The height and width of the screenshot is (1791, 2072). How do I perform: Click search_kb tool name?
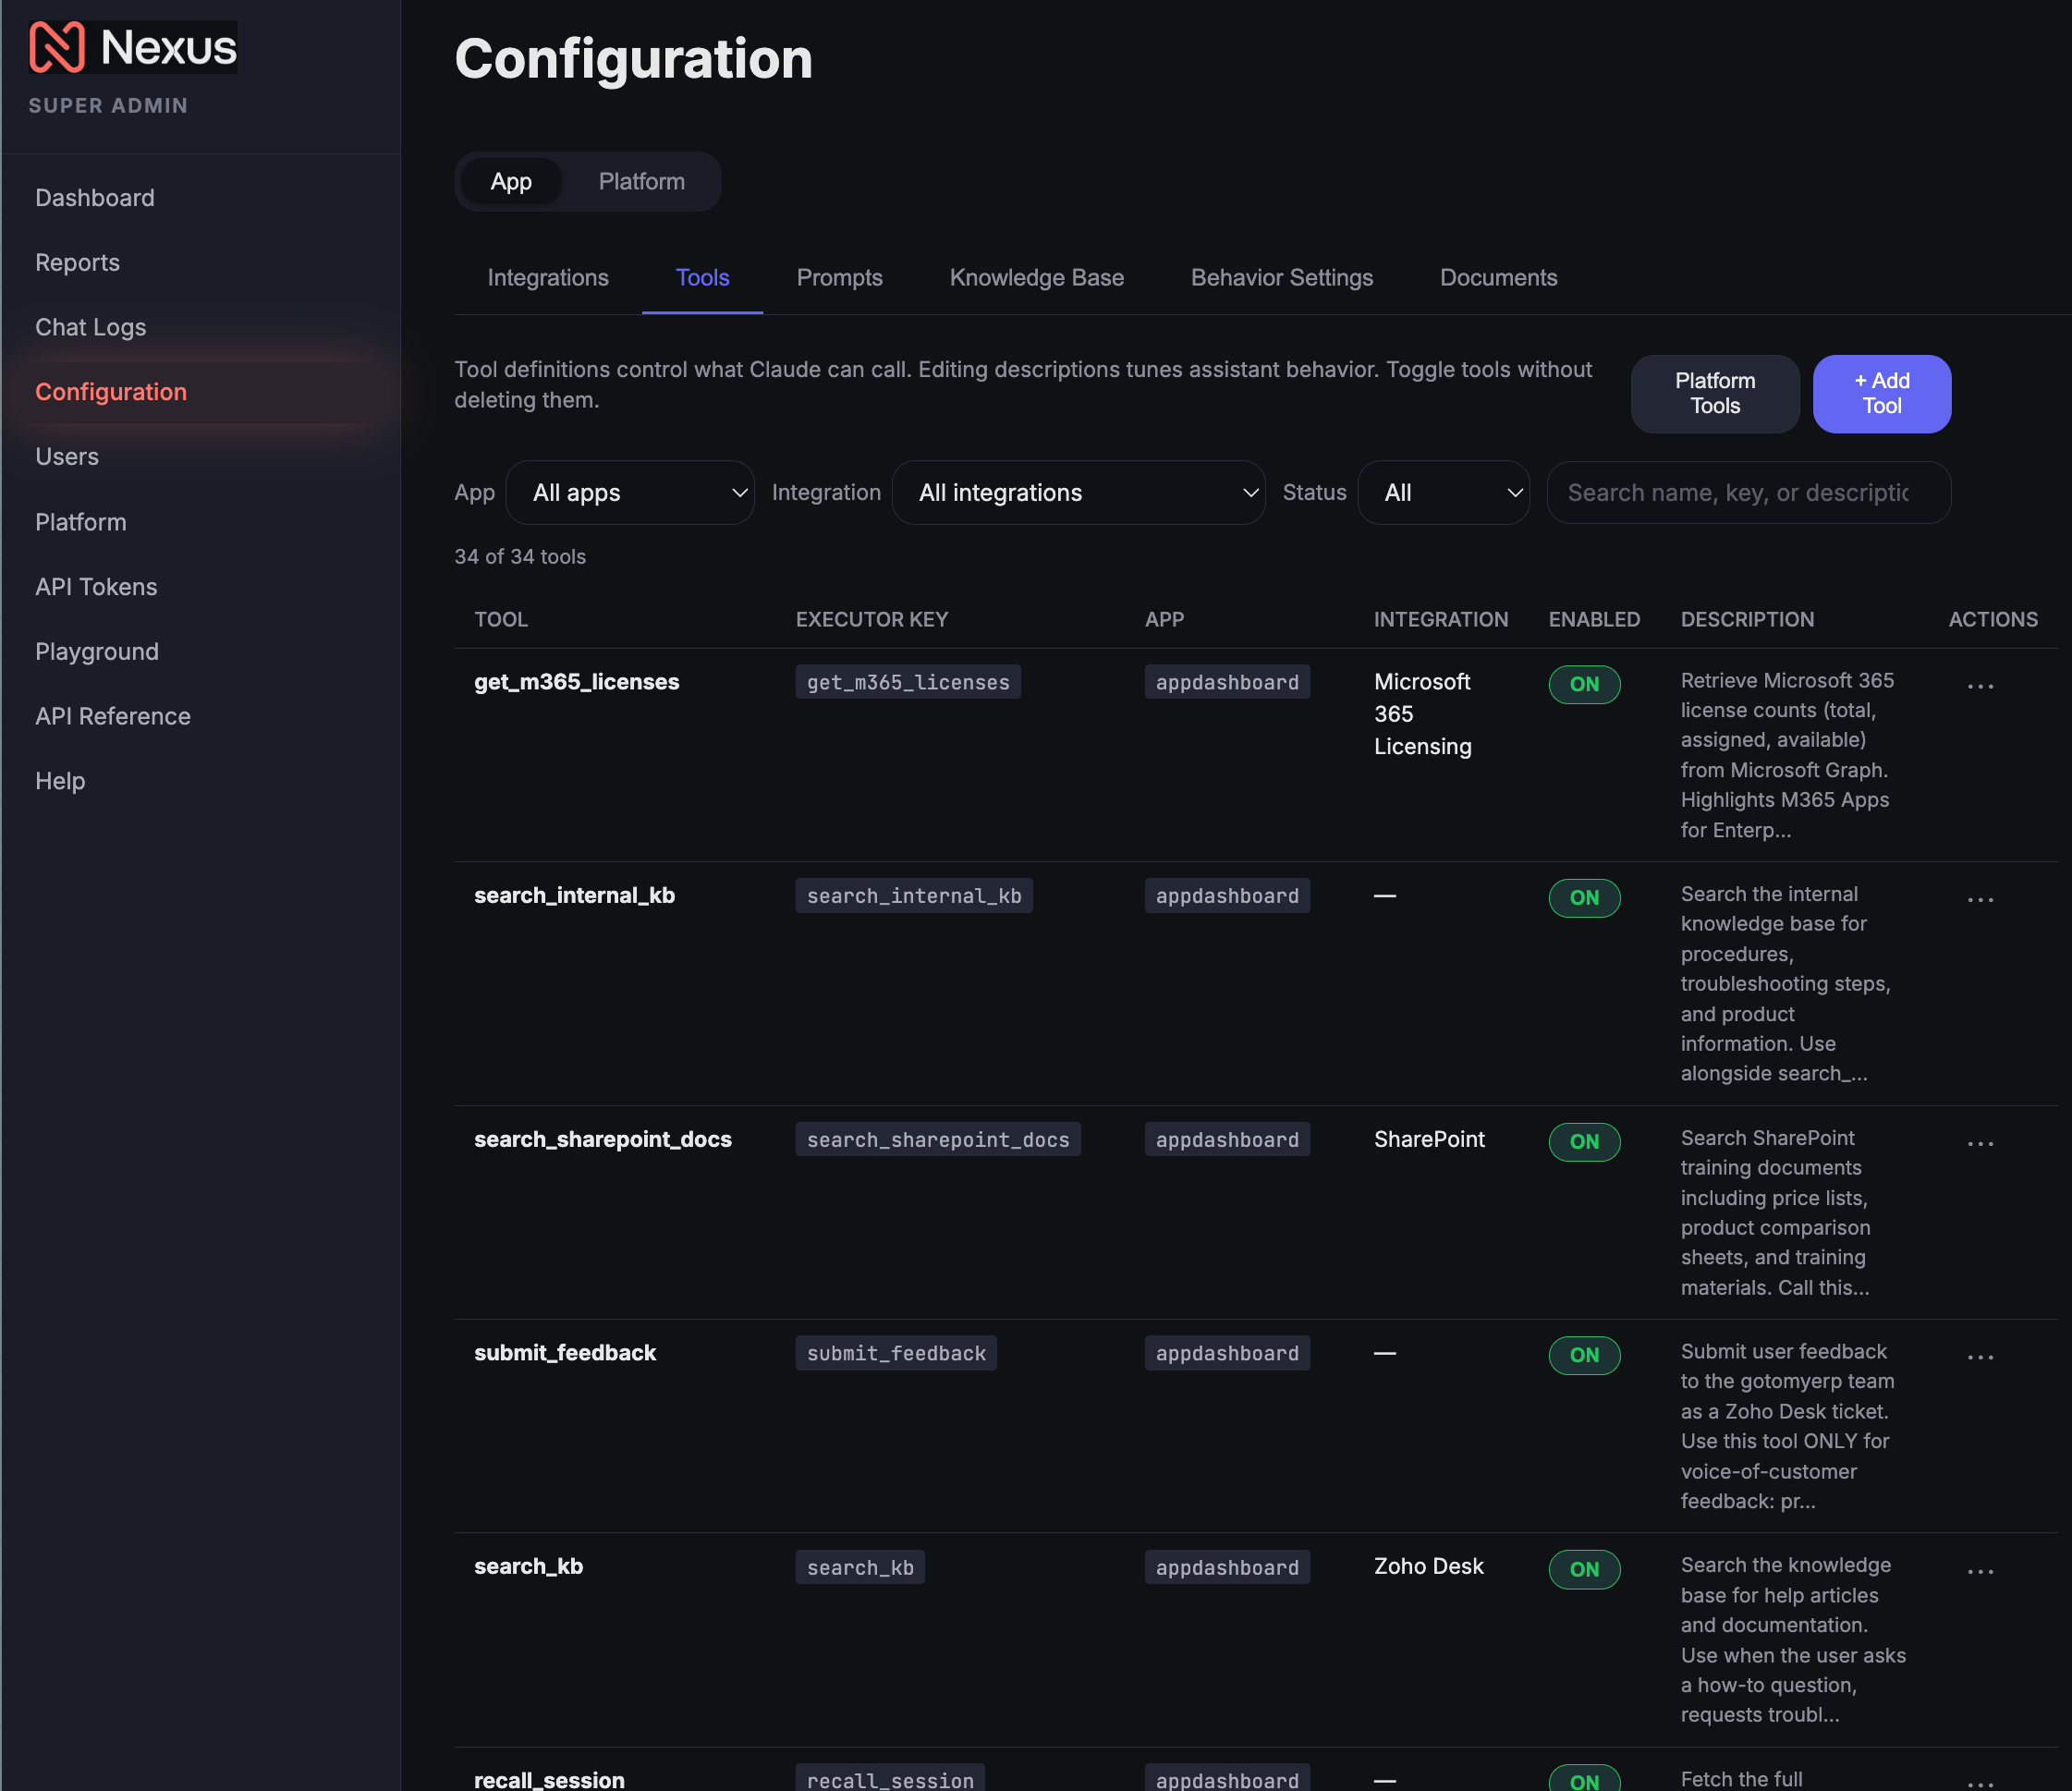click(528, 1567)
